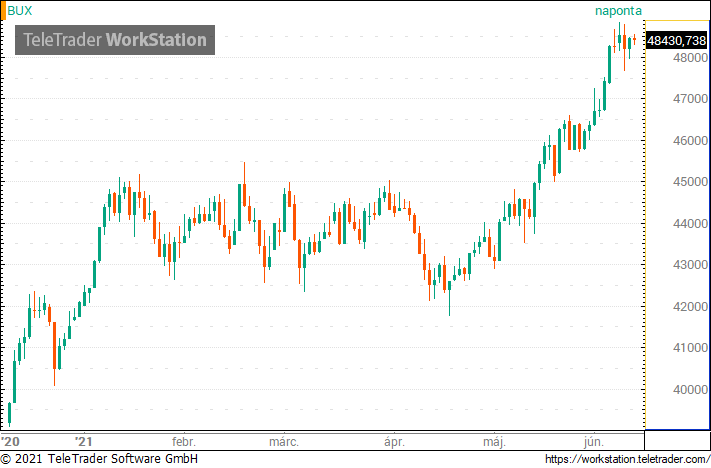The height and width of the screenshot is (468, 711).
Task: Click the jún. date axis label
Action: (x=594, y=442)
